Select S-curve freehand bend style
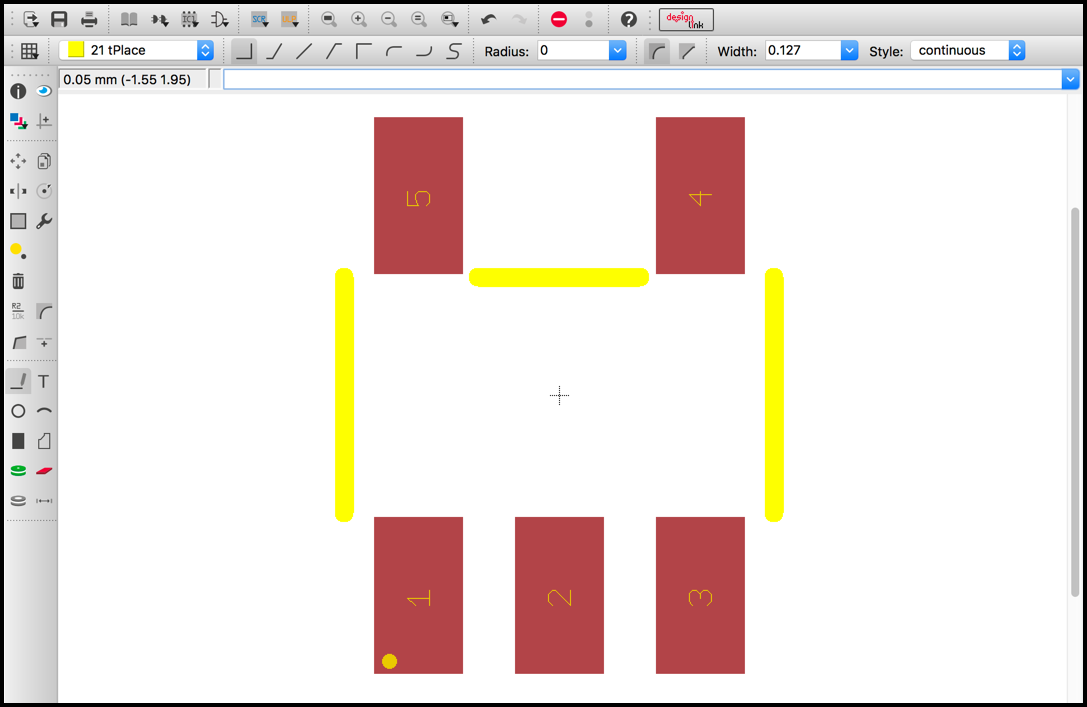Screen dimensions: 1087x707 (x=453, y=51)
